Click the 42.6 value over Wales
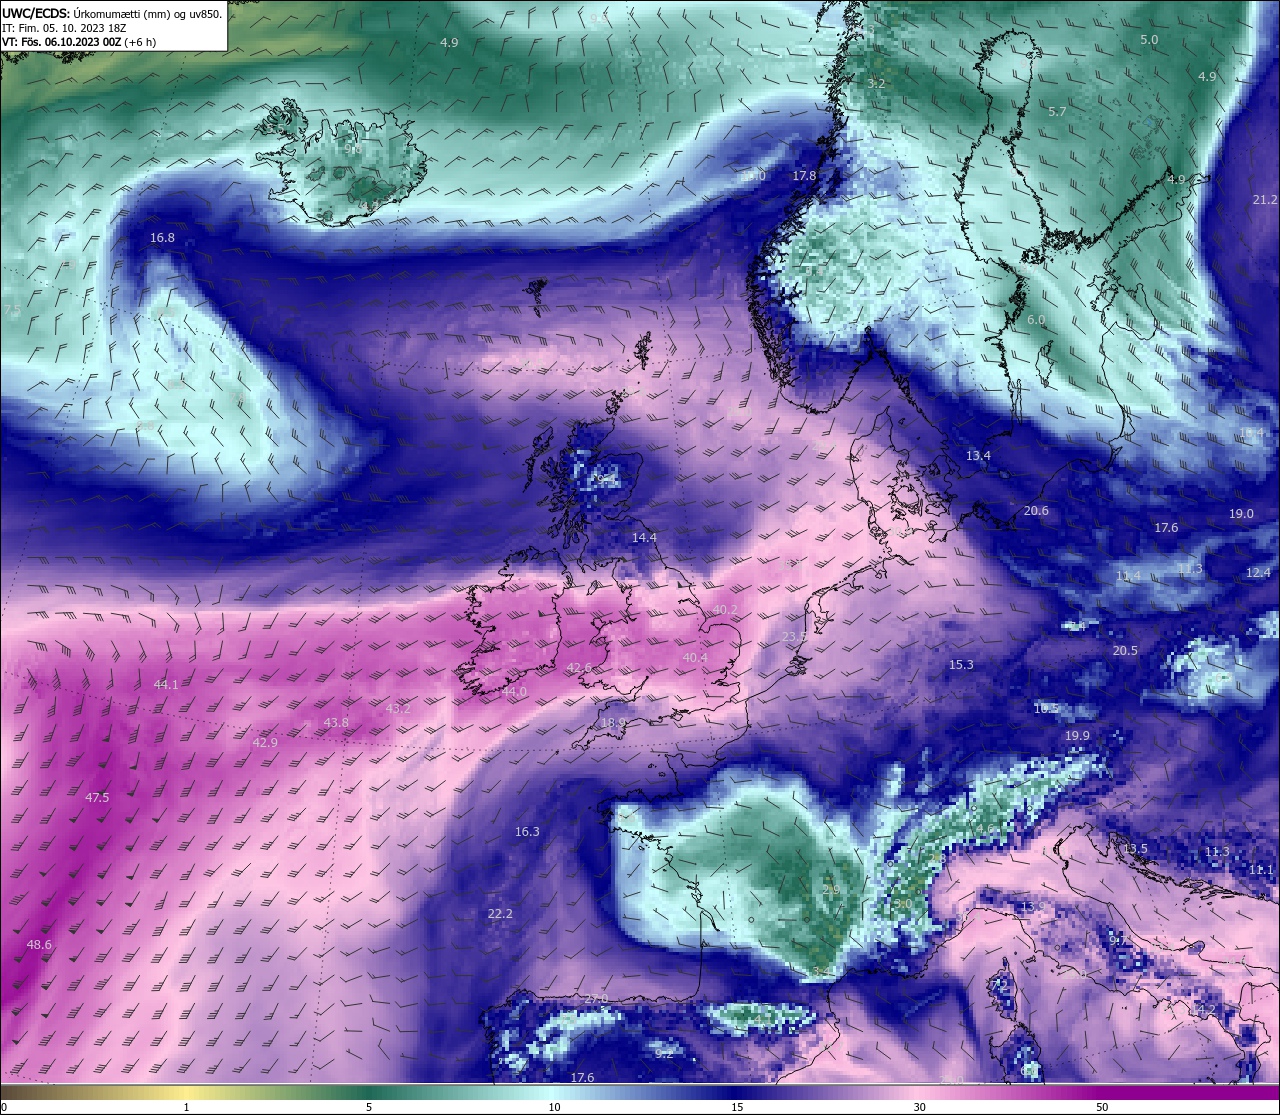This screenshot has width=1280, height=1115. point(579,668)
